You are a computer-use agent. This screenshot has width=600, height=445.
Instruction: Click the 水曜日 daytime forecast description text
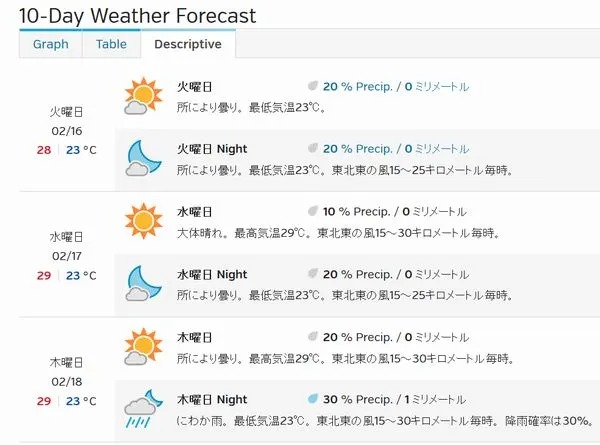339,233
